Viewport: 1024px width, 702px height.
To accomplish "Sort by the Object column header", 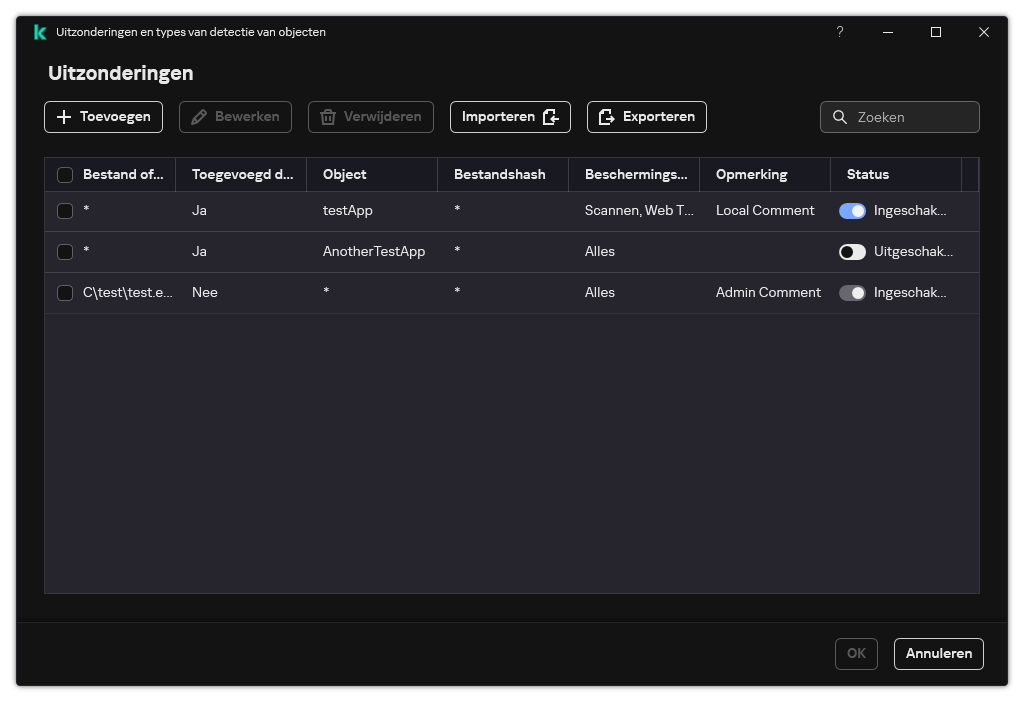I will [345, 174].
